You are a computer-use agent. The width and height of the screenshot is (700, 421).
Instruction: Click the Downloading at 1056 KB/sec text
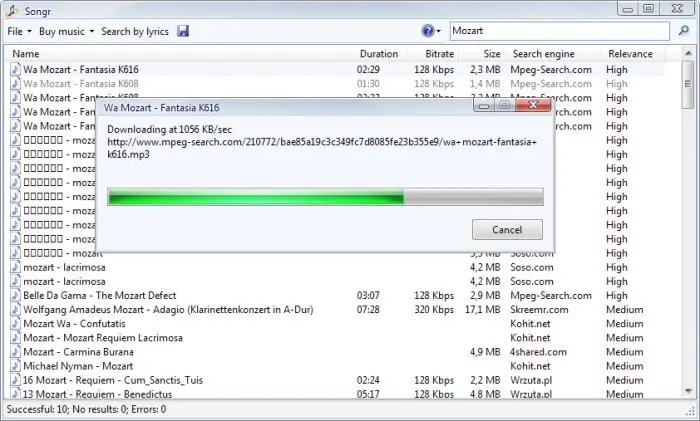pyautogui.click(x=170, y=130)
